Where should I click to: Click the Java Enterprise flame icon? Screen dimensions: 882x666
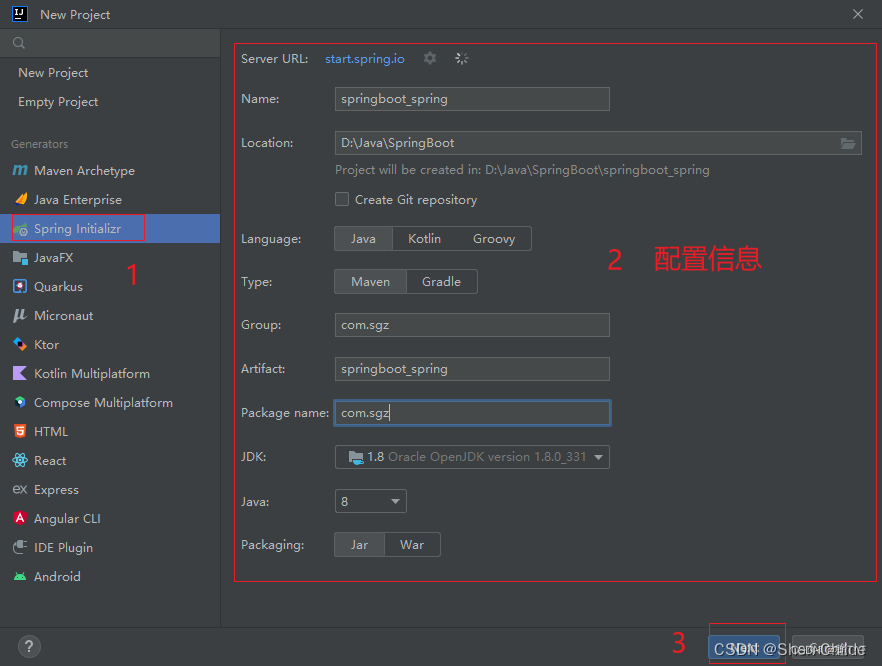[21, 199]
